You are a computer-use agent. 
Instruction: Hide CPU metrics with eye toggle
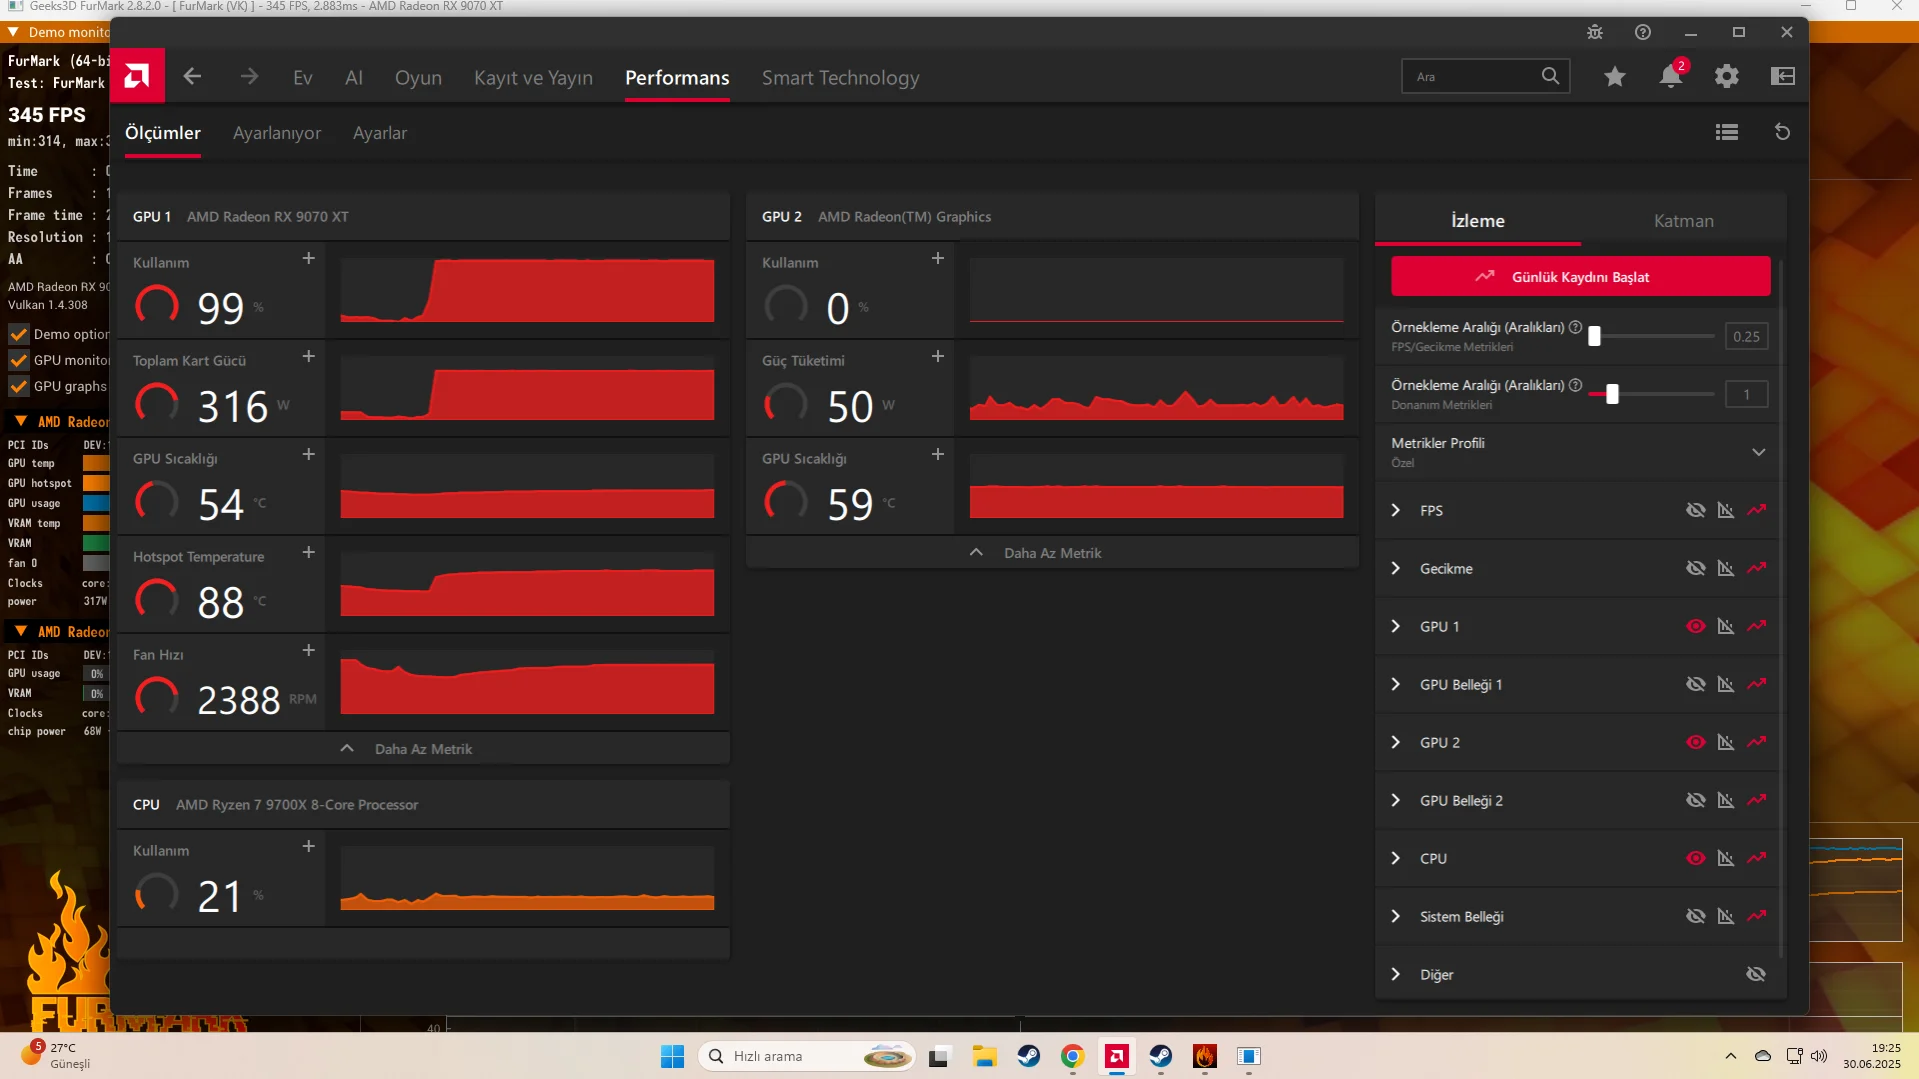click(1696, 858)
